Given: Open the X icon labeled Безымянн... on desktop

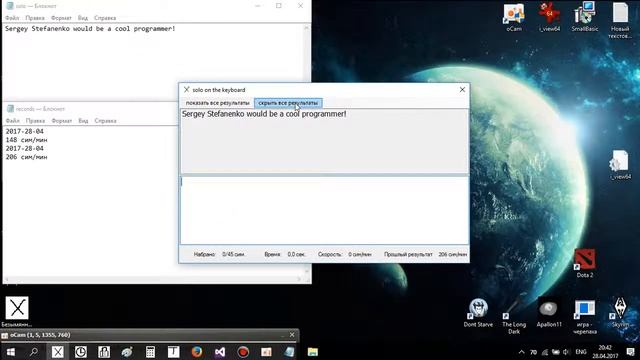Looking at the screenshot, I should click(17, 311).
